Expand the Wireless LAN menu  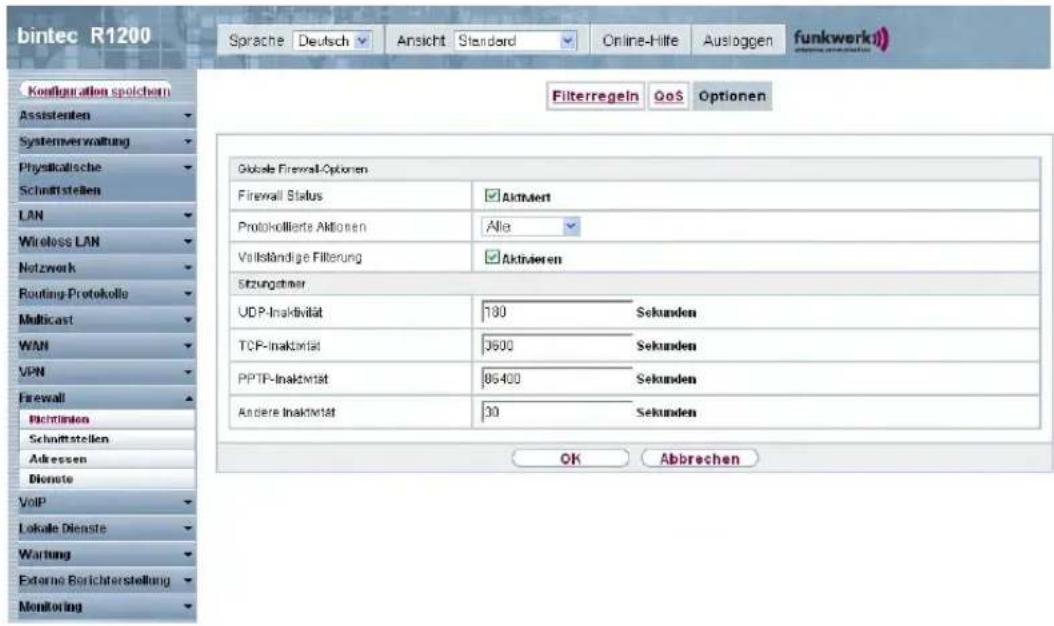[x=105, y=241]
